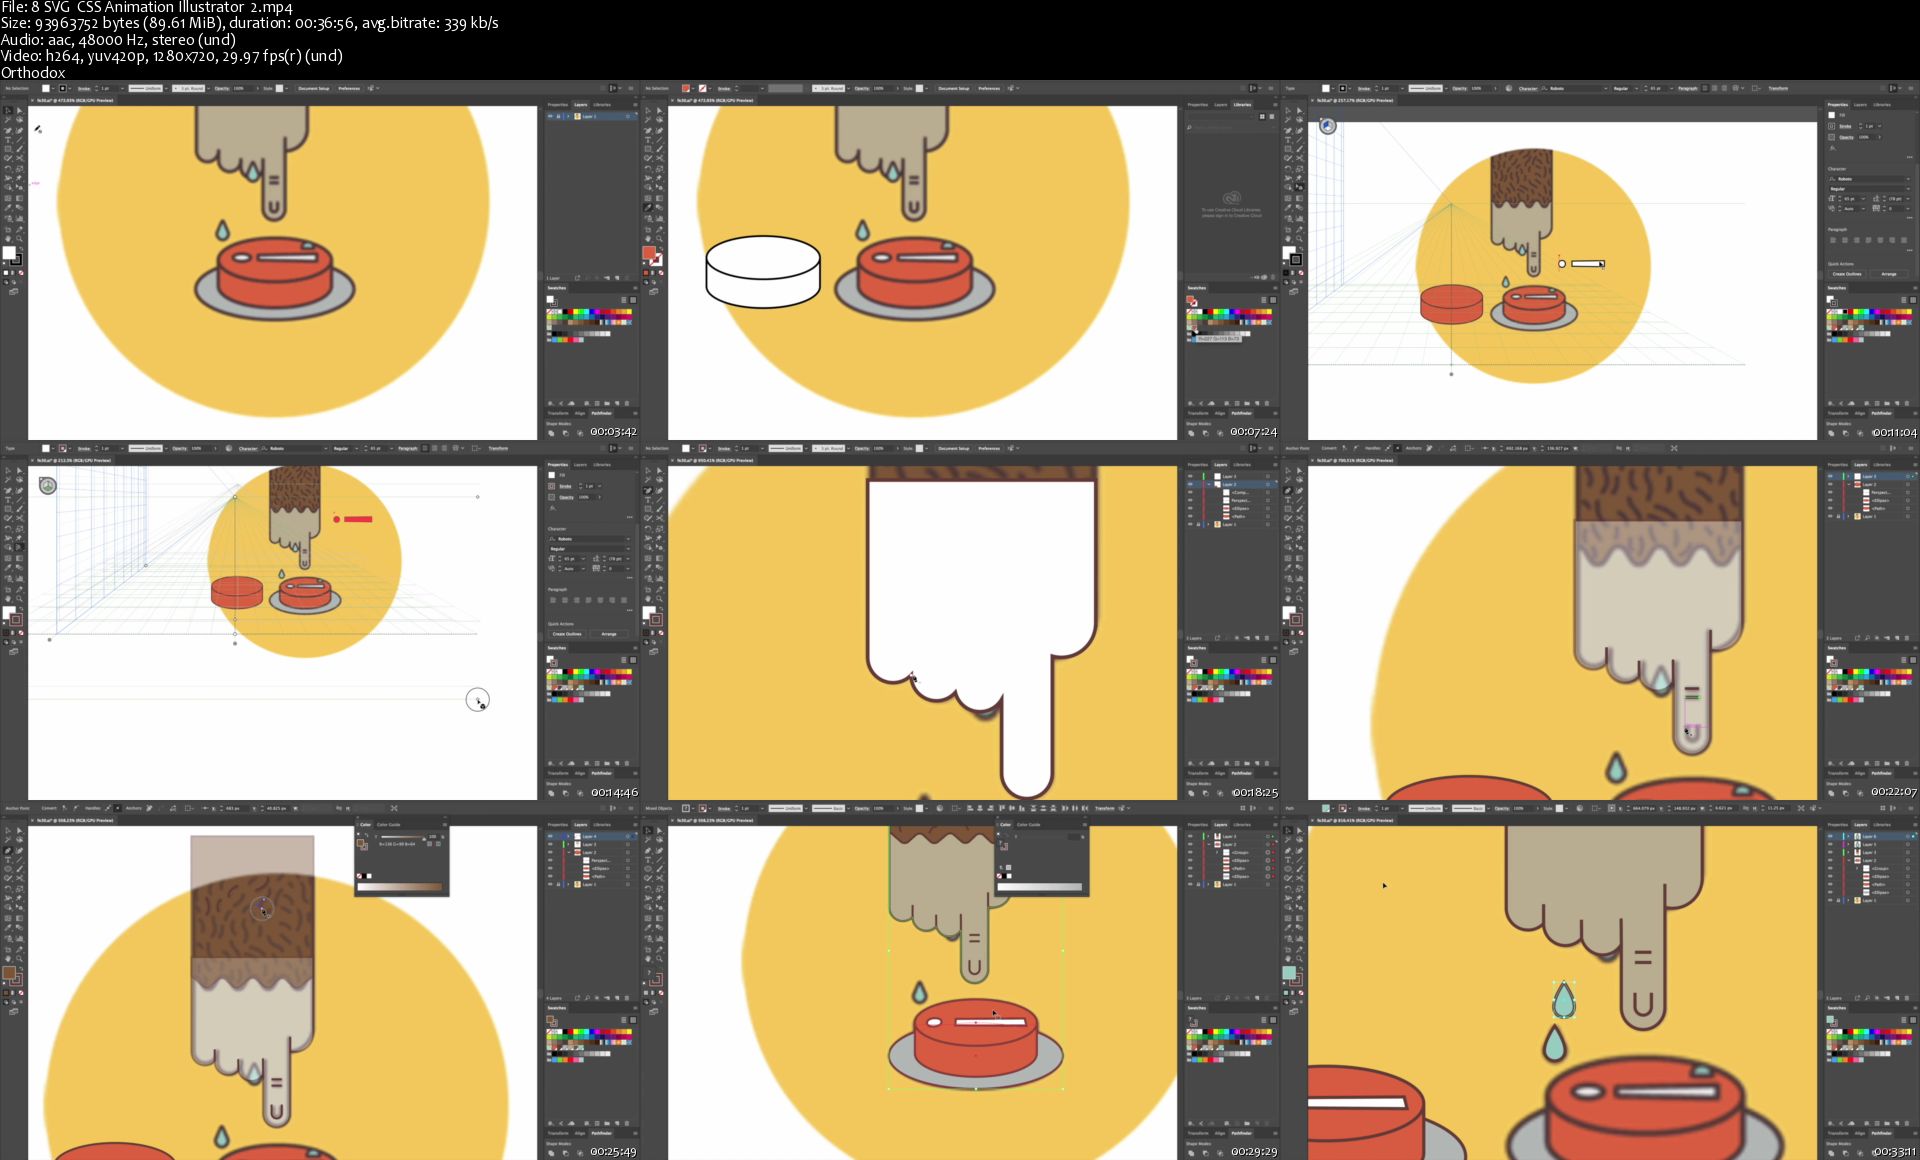1920x1160 pixels.
Task: Select the Gradient tool in the 00:22:07 frame
Action: 1299,558
